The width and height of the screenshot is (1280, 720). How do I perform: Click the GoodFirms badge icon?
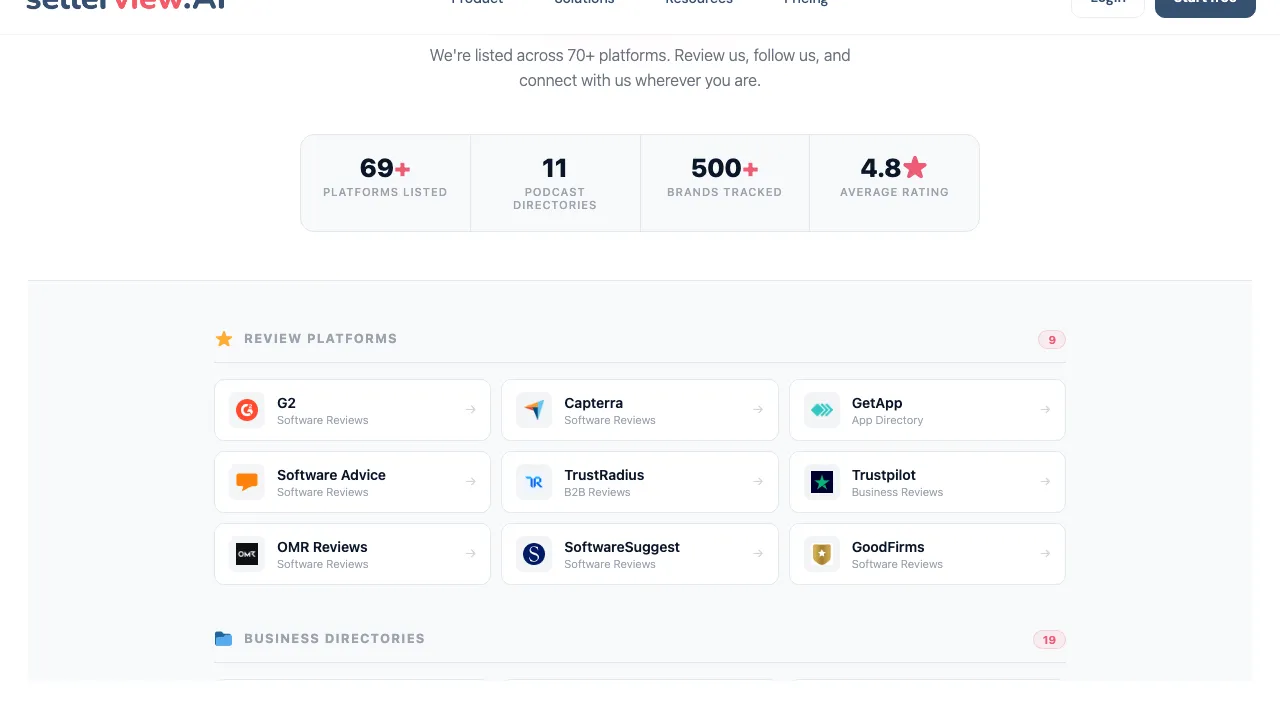click(822, 554)
